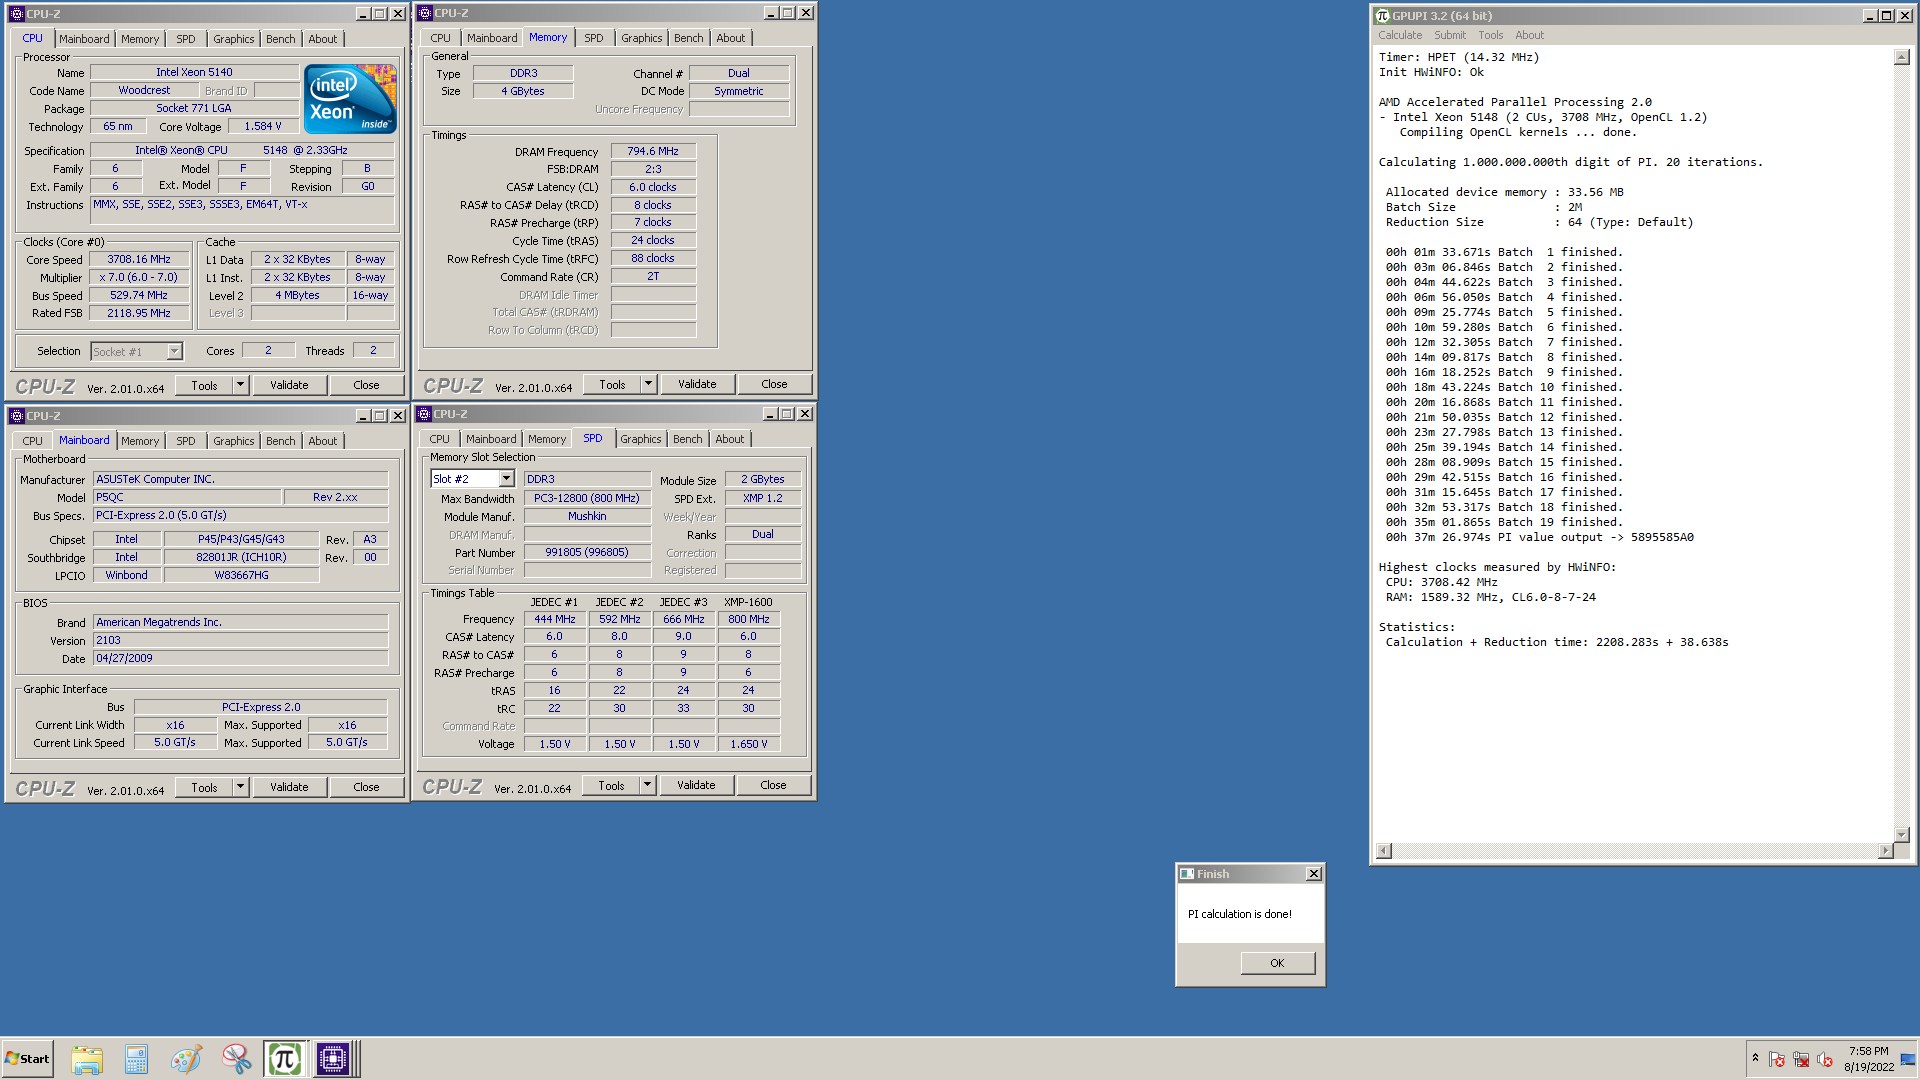The image size is (1920, 1080).
Task: Open the Tools menu in GPUPI
Action: pyautogui.click(x=1491, y=35)
